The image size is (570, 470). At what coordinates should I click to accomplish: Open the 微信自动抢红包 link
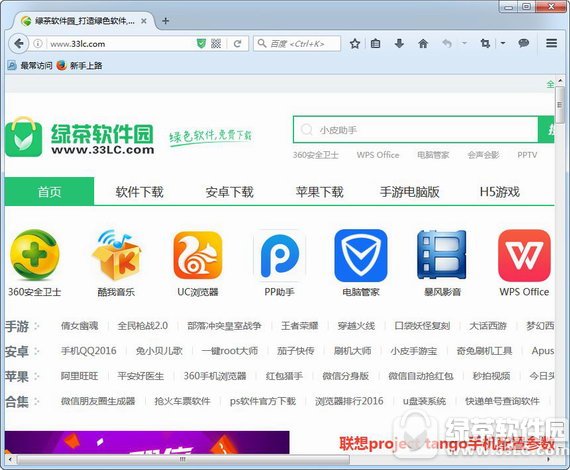tap(421, 376)
